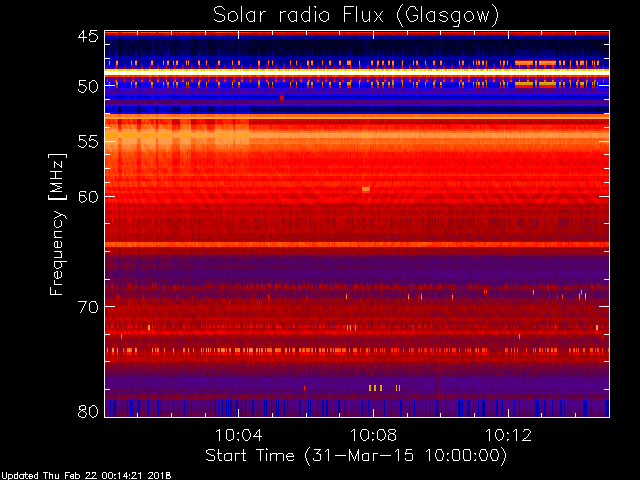Click the small red spot near 51 MHz
The height and width of the screenshot is (480, 640).
click(282, 98)
